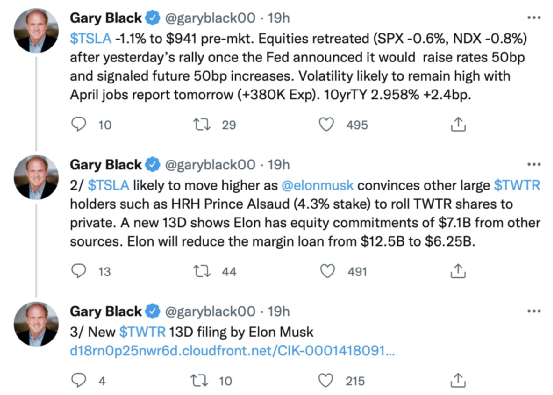Share the first tweet about Fed rates
This screenshot has height=395, width=553.
click(458, 124)
